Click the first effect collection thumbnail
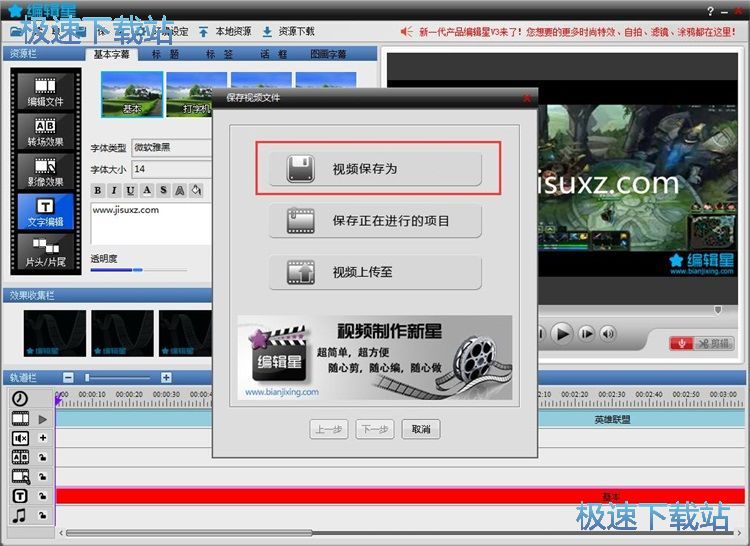Screen dimensions: 750x546 coord(55,333)
